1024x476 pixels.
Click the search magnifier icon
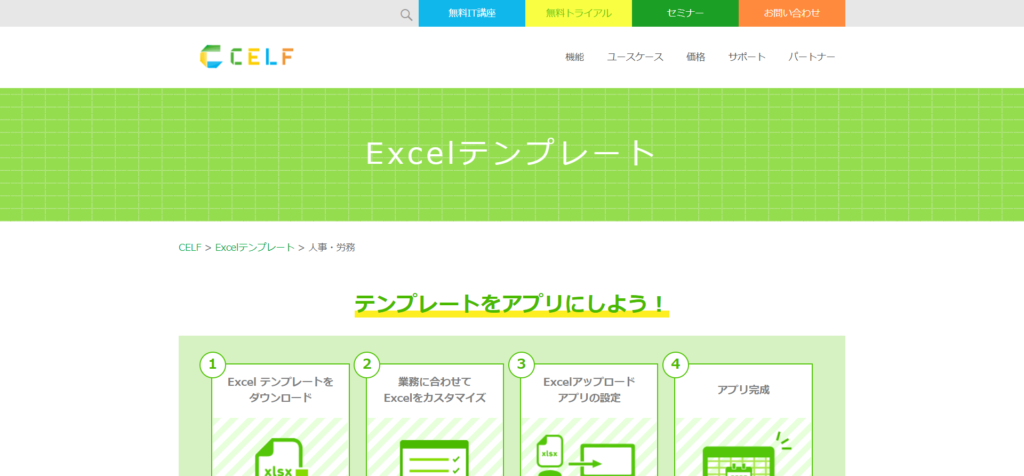(x=406, y=14)
